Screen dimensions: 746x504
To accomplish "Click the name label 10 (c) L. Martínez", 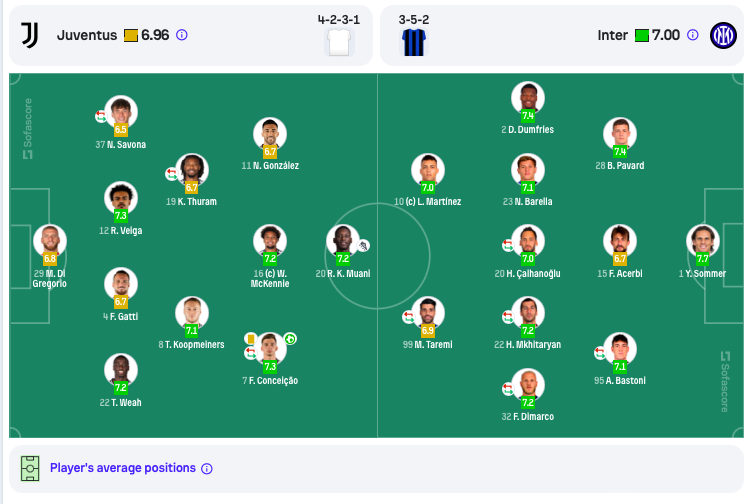I will tap(427, 202).
